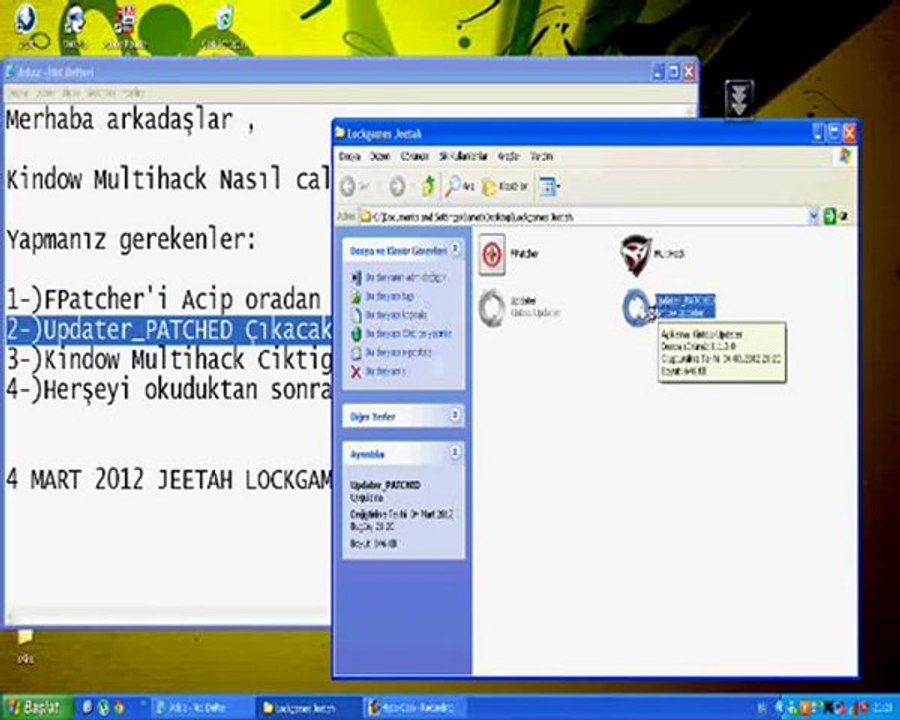Open the Views toolbar button
The width and height of the screenshot is (900, 720).
(549, 186)
